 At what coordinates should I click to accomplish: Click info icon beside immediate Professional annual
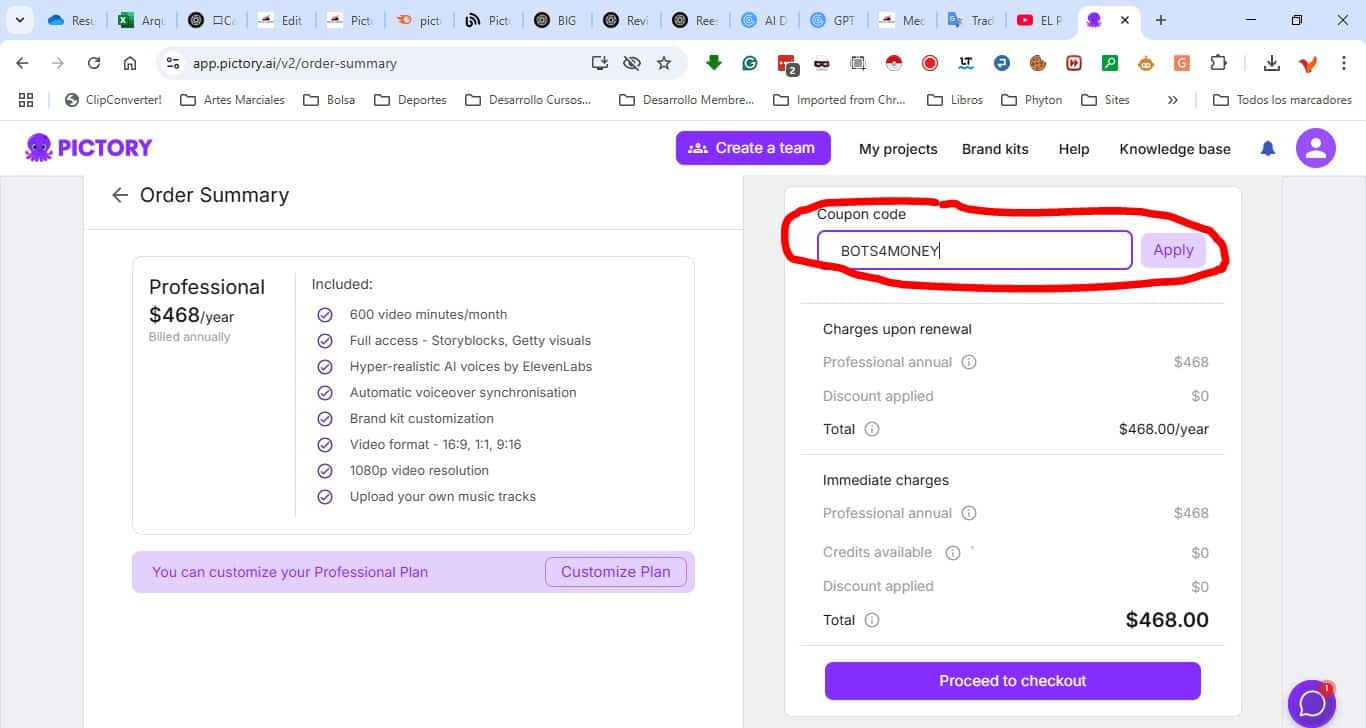968,513
